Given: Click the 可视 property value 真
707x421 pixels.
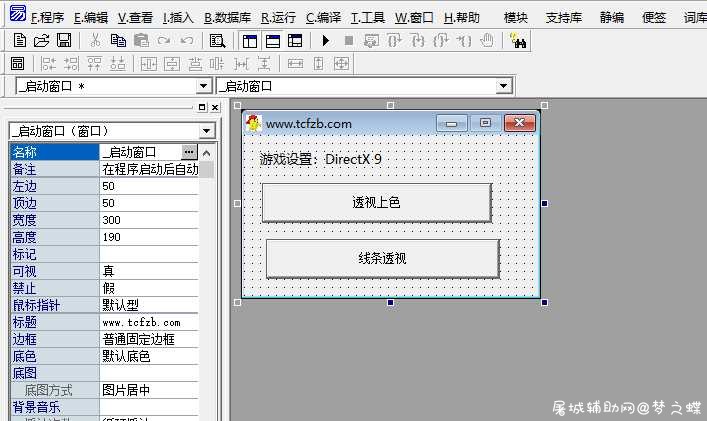Looking at the screenshot, I should [x=149, y=271].
